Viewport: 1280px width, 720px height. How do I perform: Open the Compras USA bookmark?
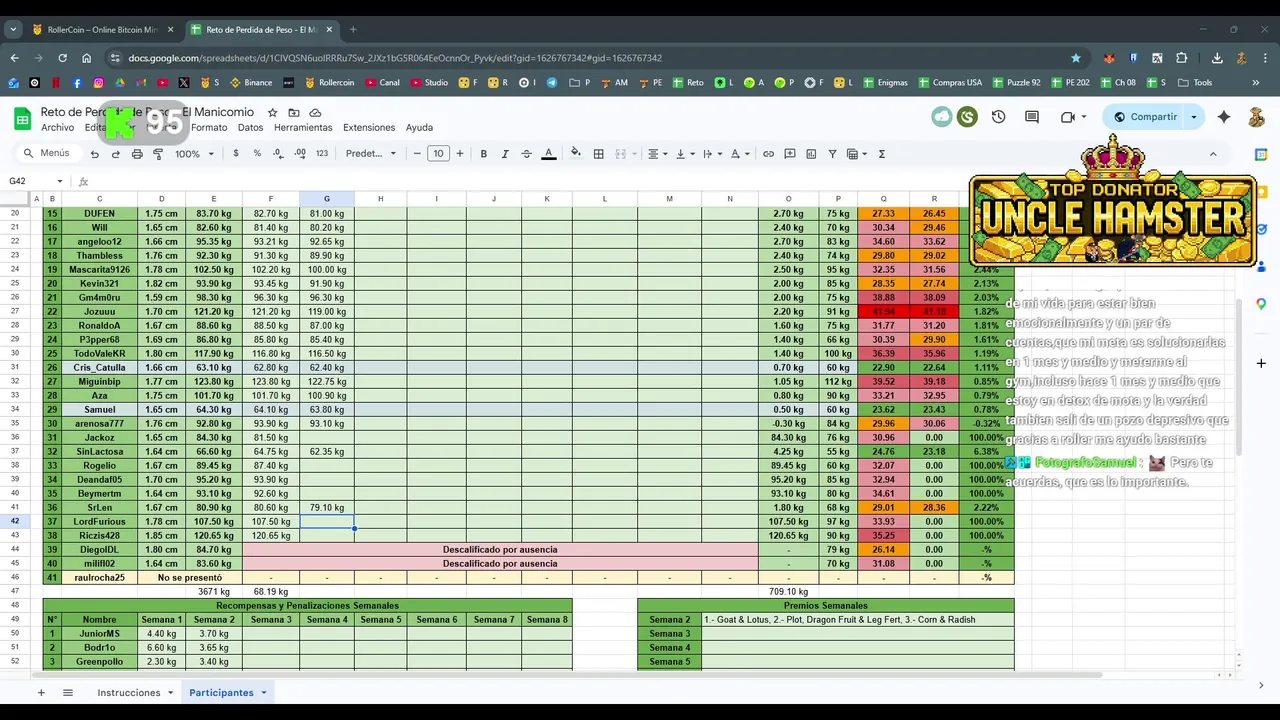click(949, 83)
